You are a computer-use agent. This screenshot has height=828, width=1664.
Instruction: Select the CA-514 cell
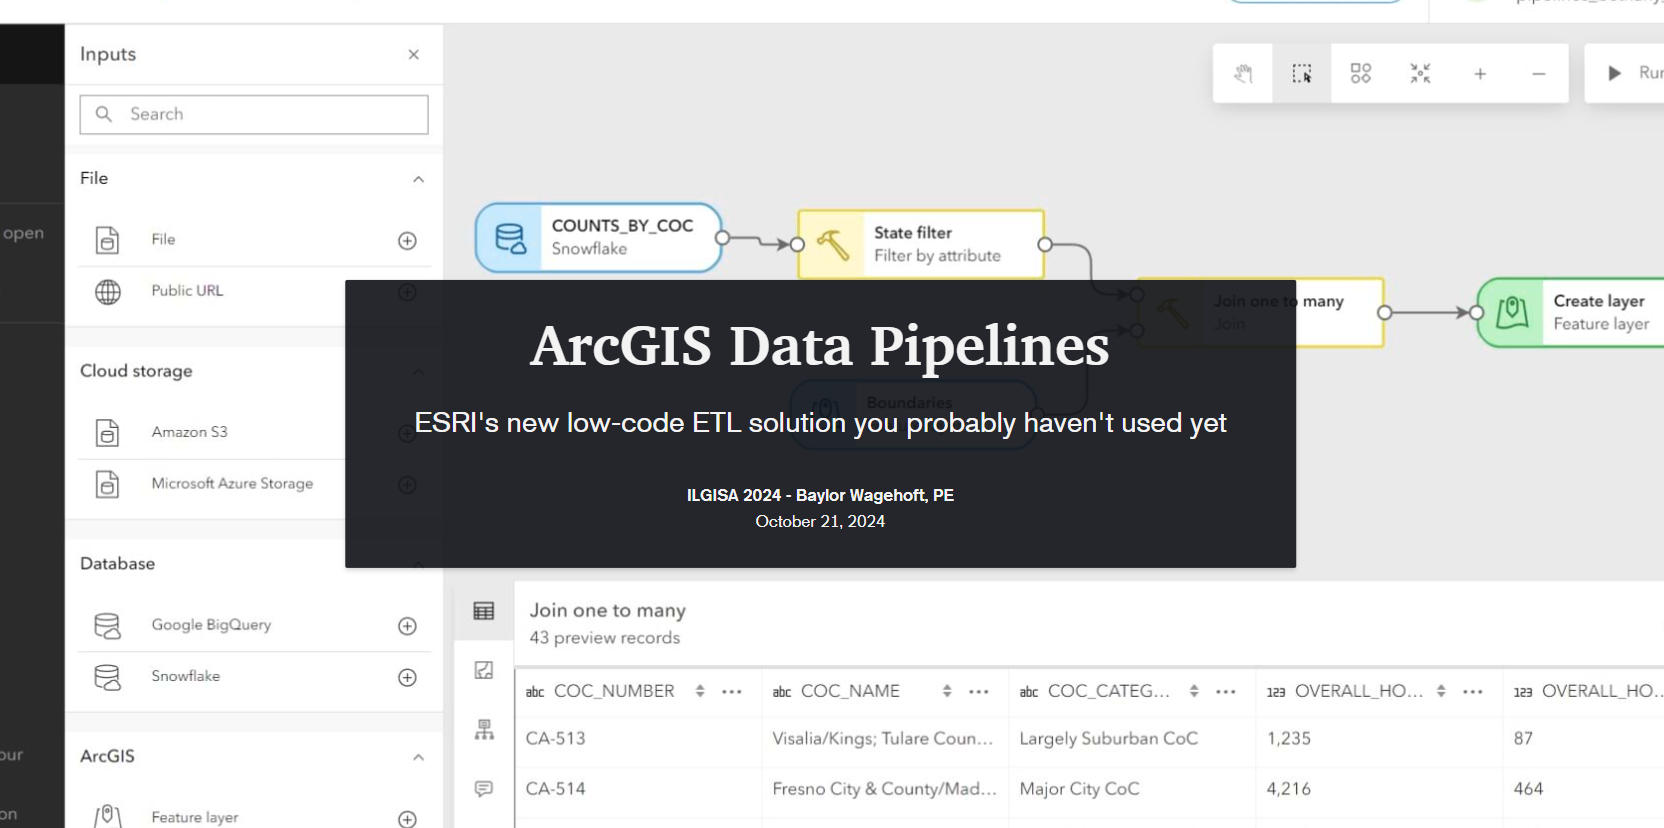tap(638, 789)
